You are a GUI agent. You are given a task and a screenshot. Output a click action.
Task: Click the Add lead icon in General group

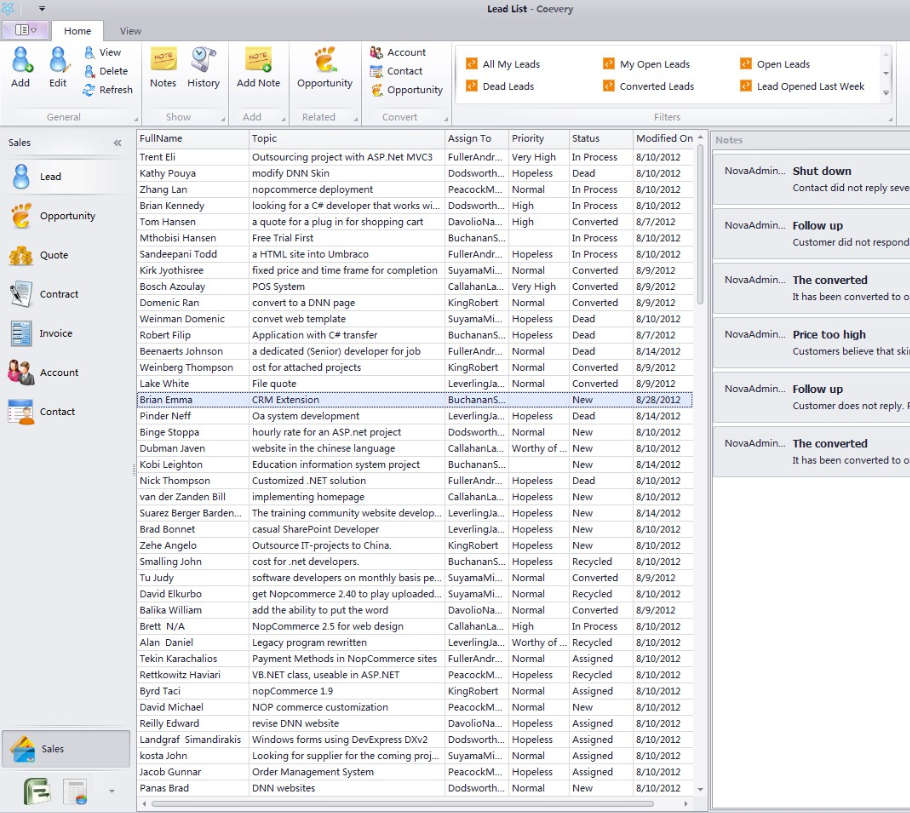(21, 62)
